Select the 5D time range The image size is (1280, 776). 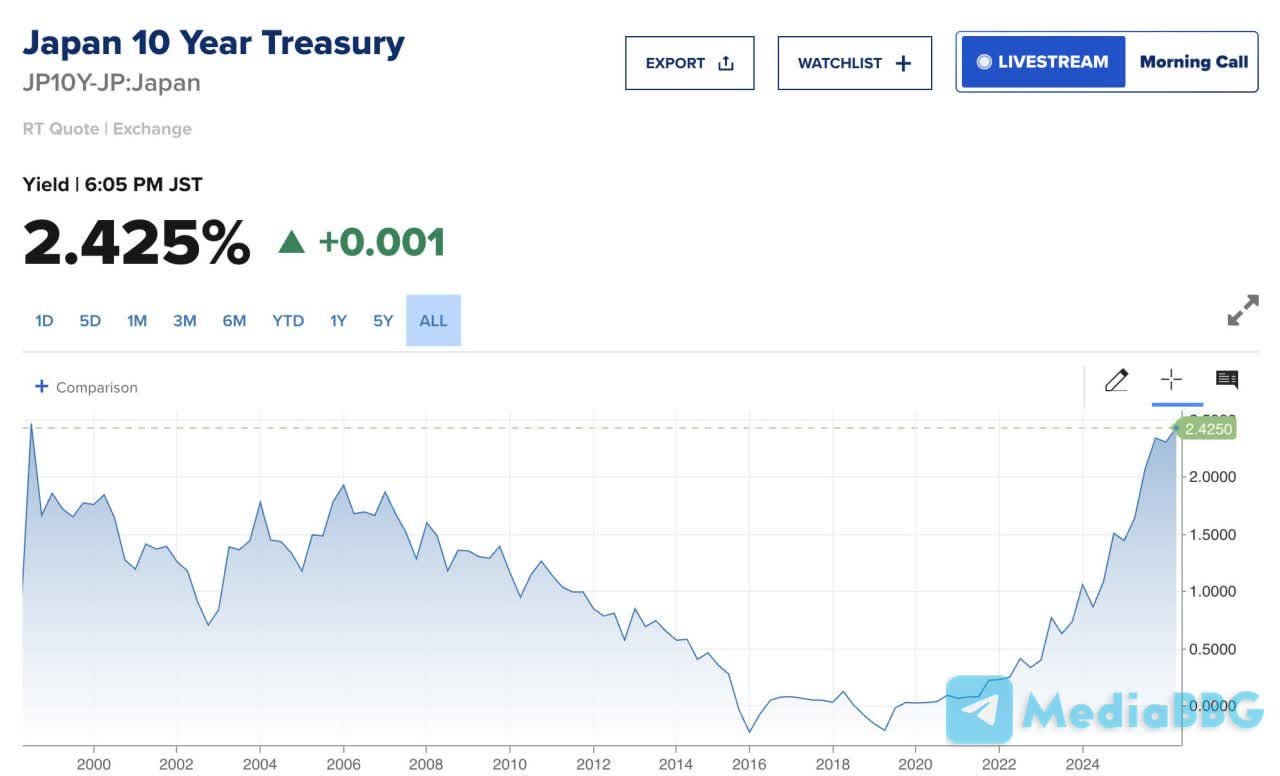point(90,321)
